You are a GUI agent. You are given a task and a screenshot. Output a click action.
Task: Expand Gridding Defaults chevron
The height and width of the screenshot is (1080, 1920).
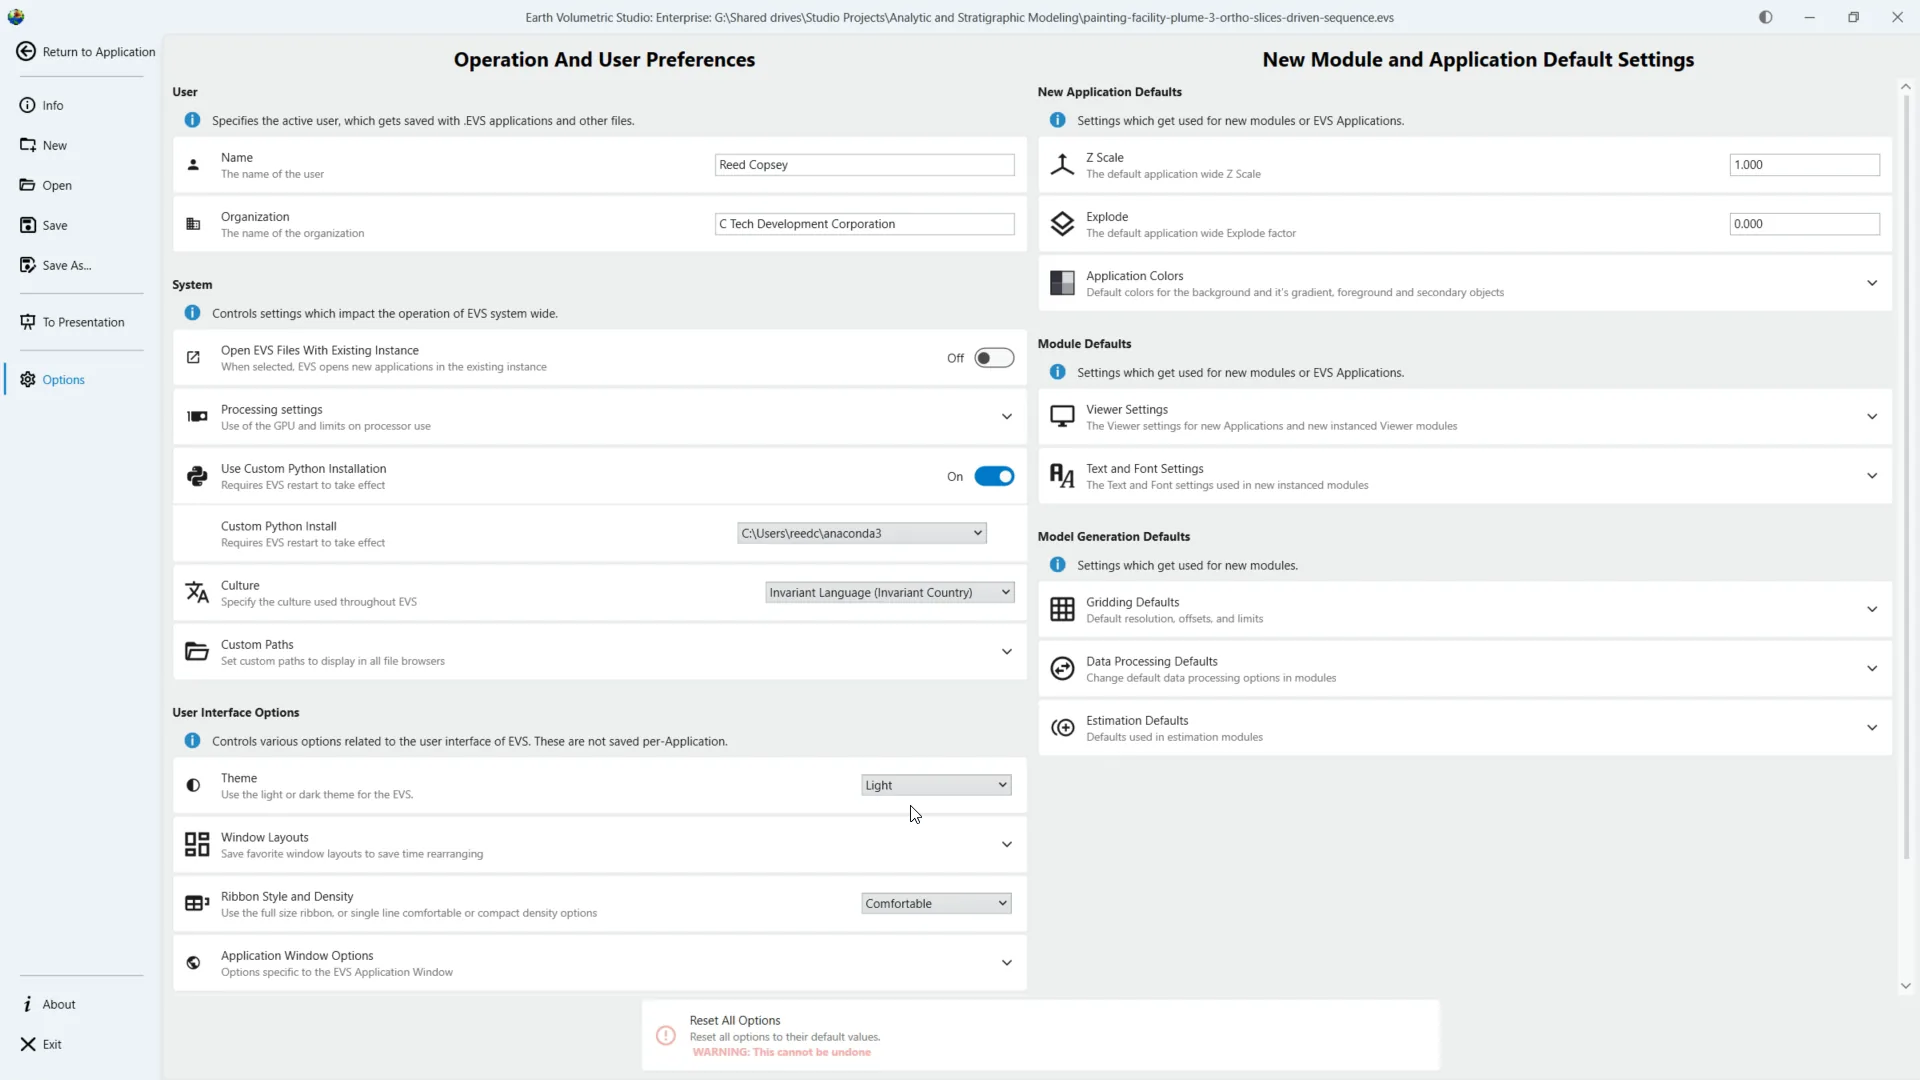tap(1872, 609)
